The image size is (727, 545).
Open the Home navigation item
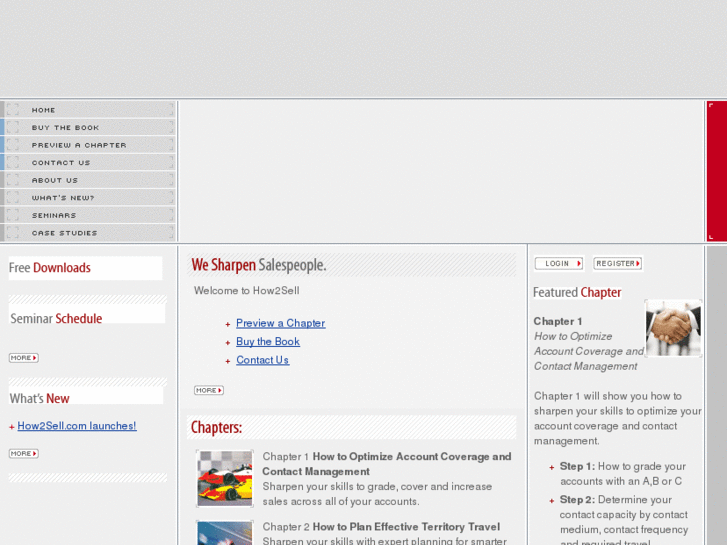point(88,109)
